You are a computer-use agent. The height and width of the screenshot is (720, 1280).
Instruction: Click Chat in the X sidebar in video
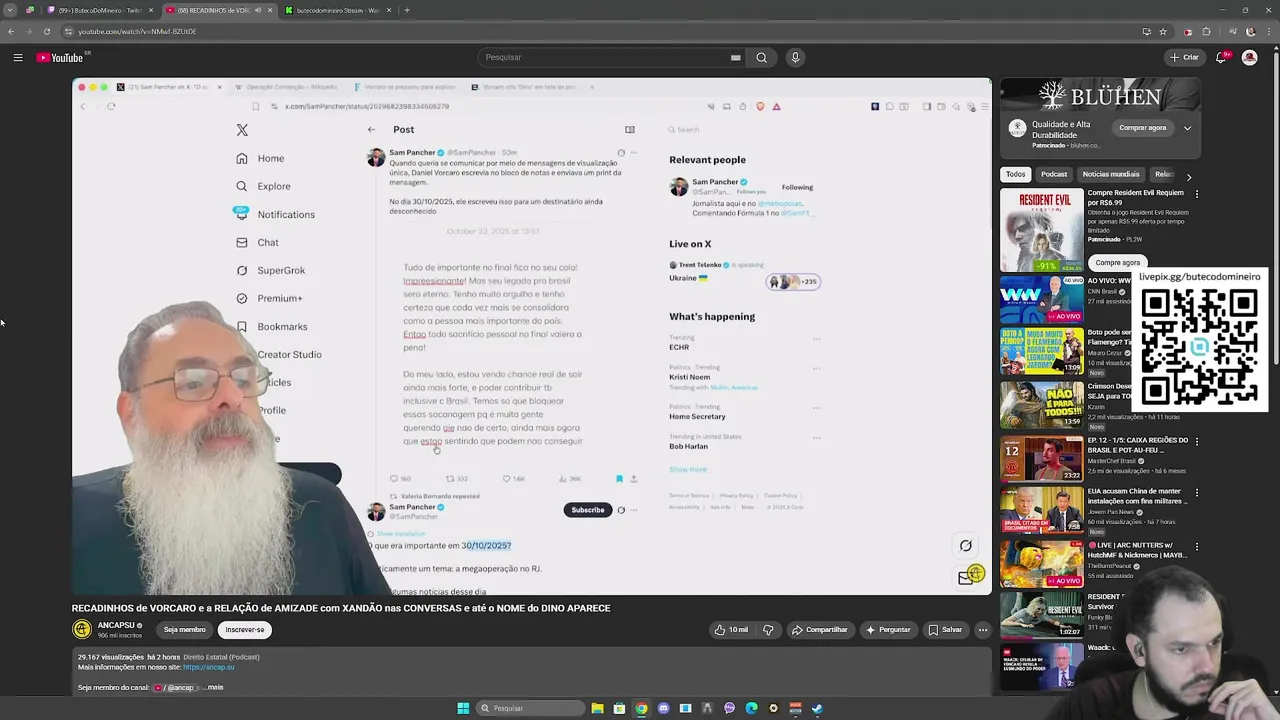coord(257,242)
